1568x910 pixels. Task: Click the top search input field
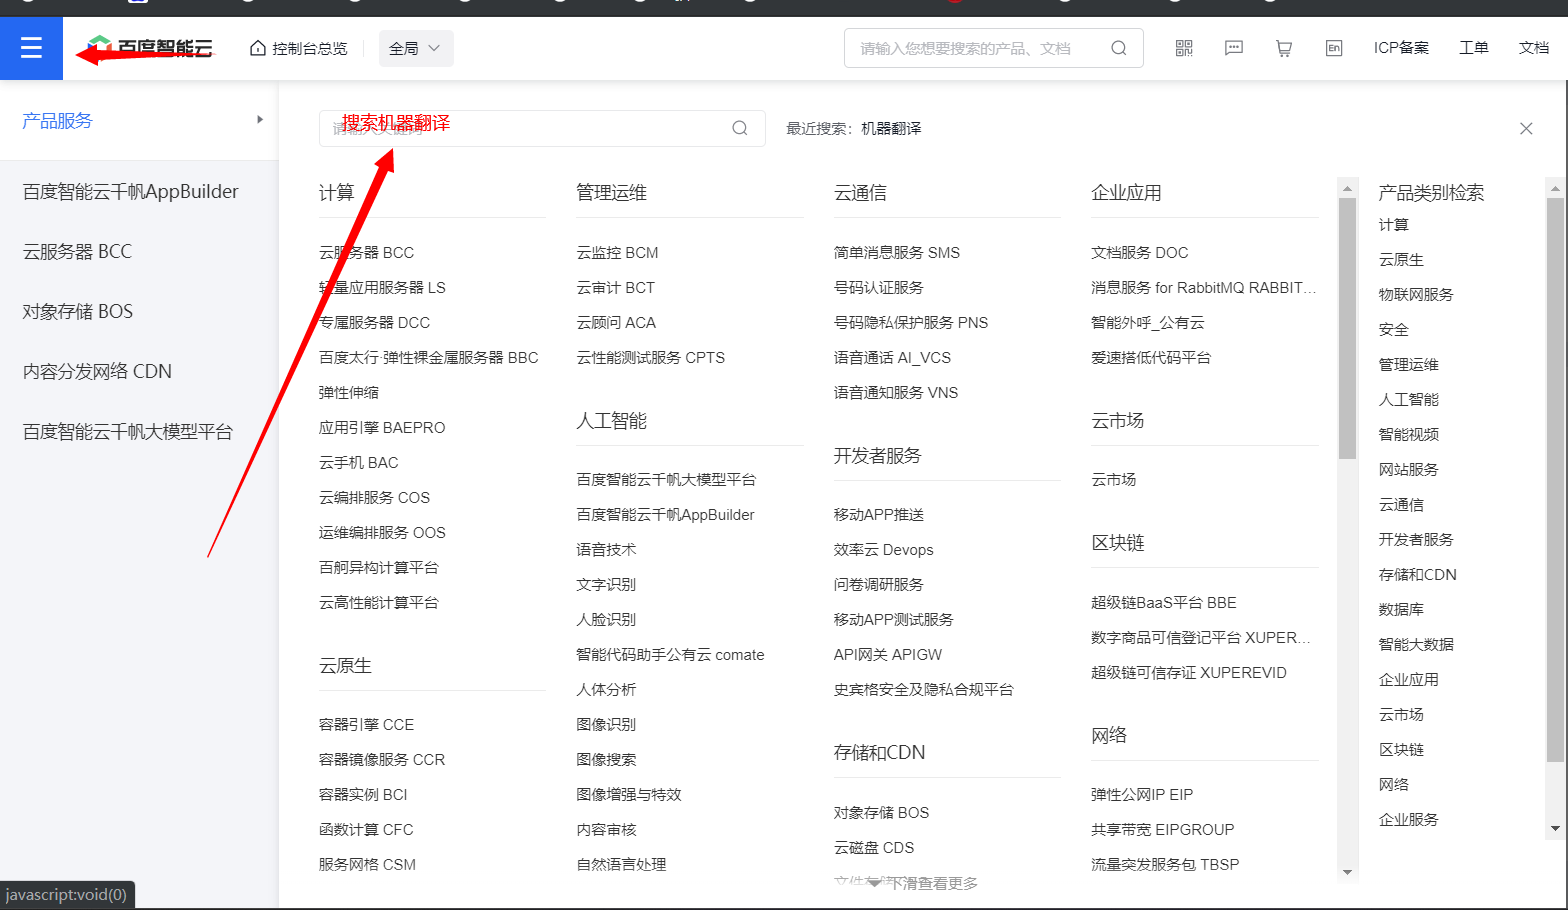[x=994, y=48]
